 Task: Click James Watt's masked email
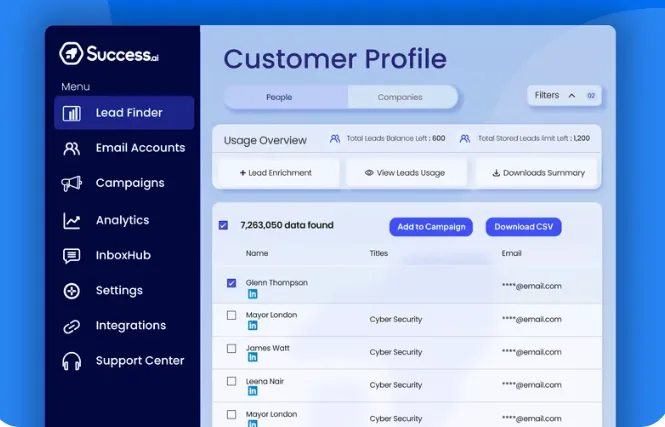click(532, 352)
